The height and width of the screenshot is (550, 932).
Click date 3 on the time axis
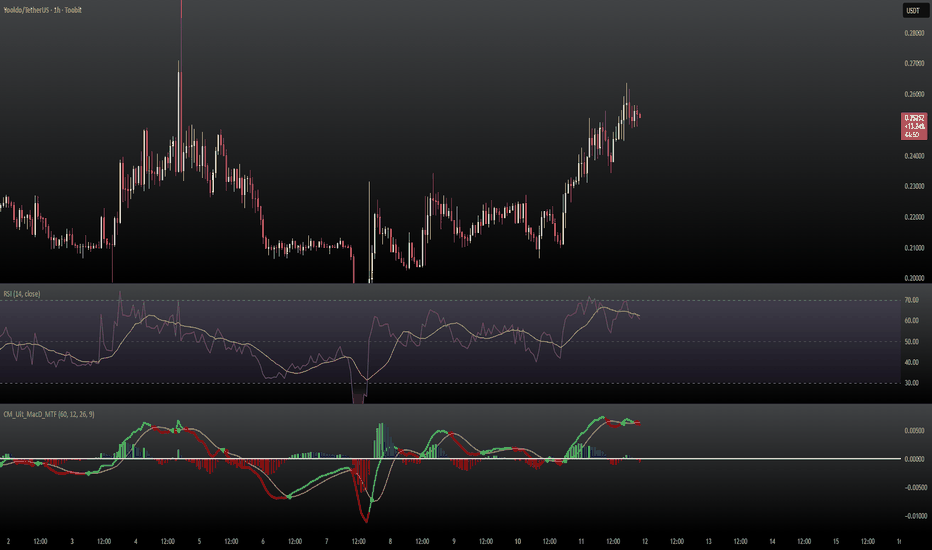click(x=72, y=541)
